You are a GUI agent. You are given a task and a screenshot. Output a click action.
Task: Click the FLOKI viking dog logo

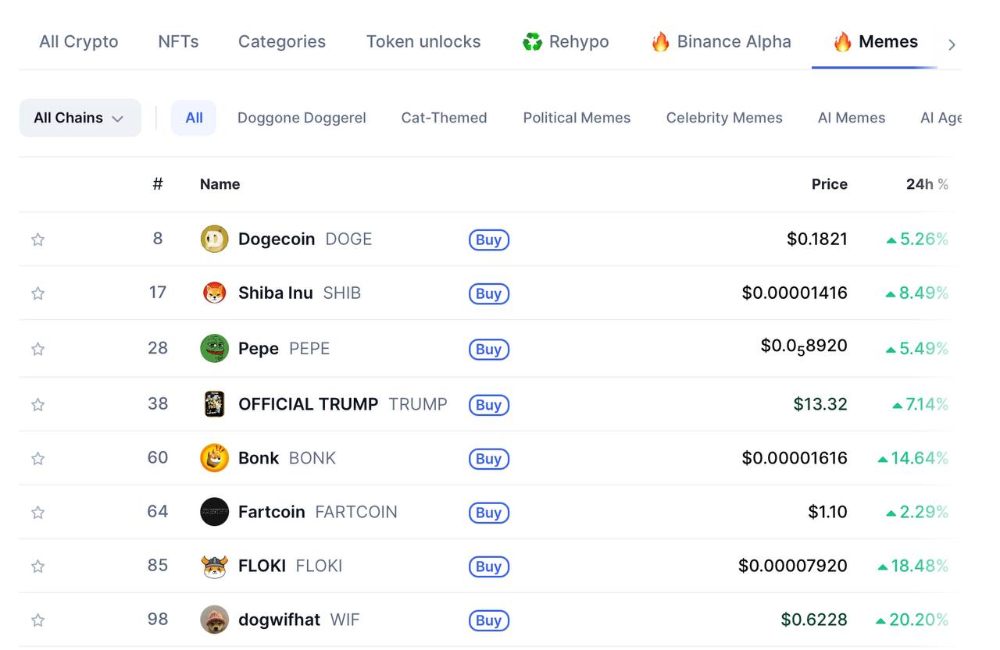[x=214, y=566]
